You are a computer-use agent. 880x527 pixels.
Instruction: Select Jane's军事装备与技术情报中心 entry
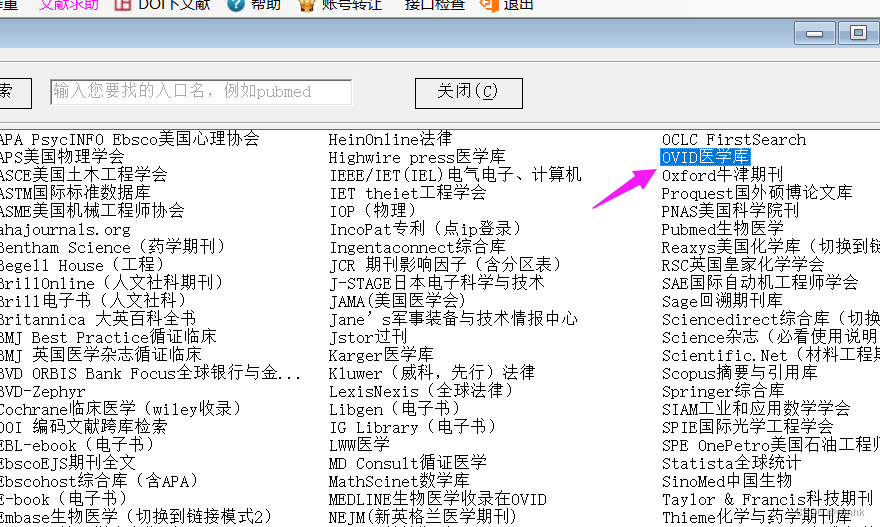453,319
